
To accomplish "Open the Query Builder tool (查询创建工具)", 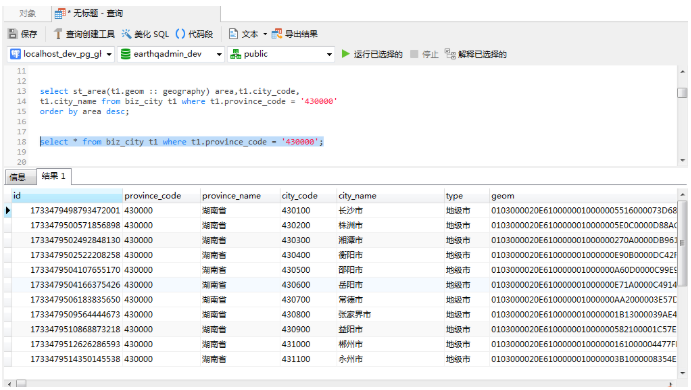I will click(x=83, y=34).
